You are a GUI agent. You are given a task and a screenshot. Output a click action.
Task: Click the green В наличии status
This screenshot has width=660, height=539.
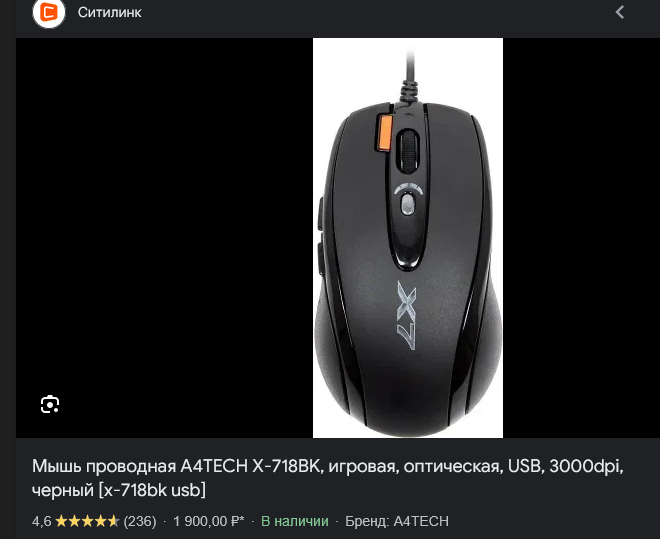[x=295, y=521]
